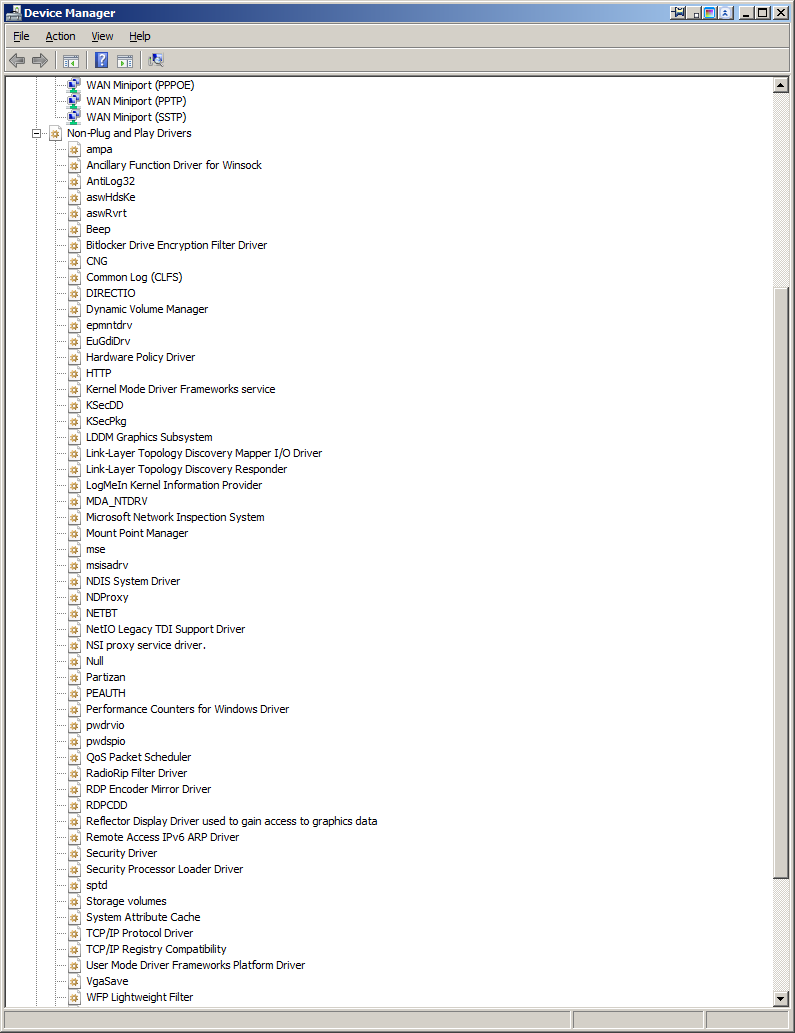Collapse the Non-Plug and Play Drivers node
This screenshot has height=1033, width=795.
tap(37, 133)
